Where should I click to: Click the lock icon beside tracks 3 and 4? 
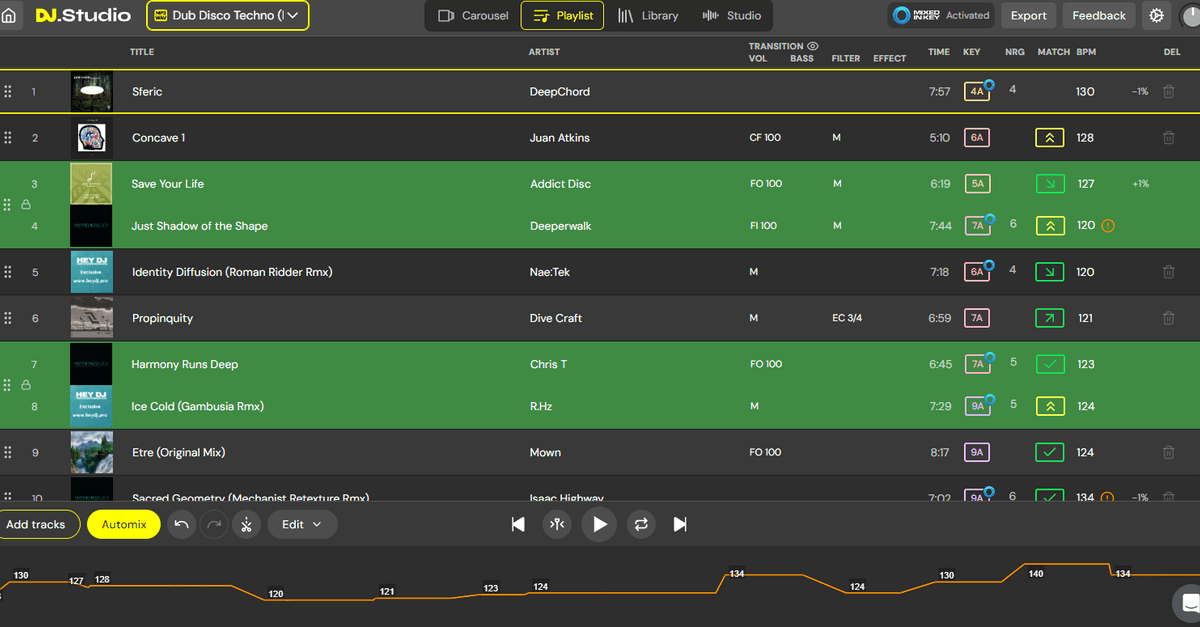tap(26, 205)
